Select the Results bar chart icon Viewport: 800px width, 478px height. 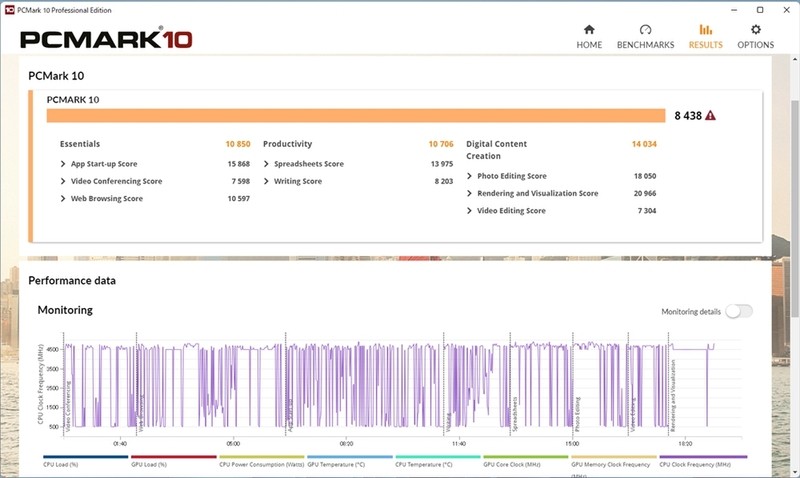pyautogui.click(x=706, y=30)
